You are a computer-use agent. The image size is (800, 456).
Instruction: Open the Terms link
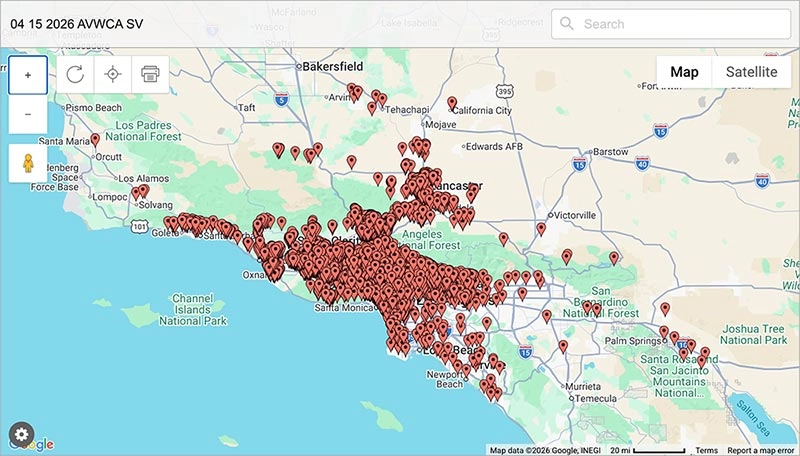[707, 450]
